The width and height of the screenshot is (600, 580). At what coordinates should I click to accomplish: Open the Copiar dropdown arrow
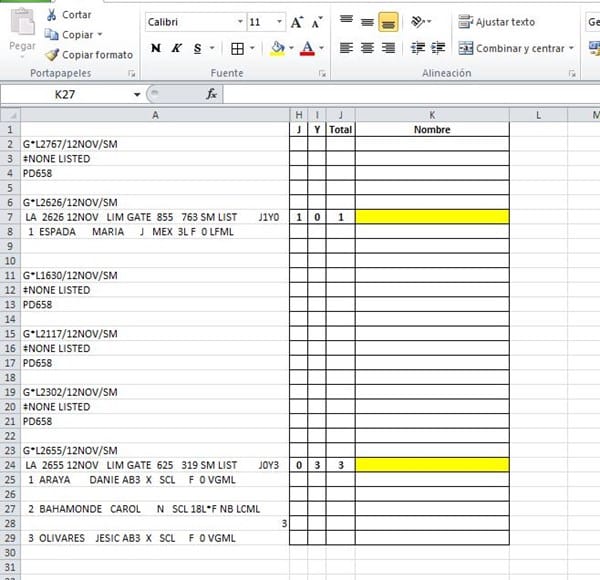coord(100,35)
